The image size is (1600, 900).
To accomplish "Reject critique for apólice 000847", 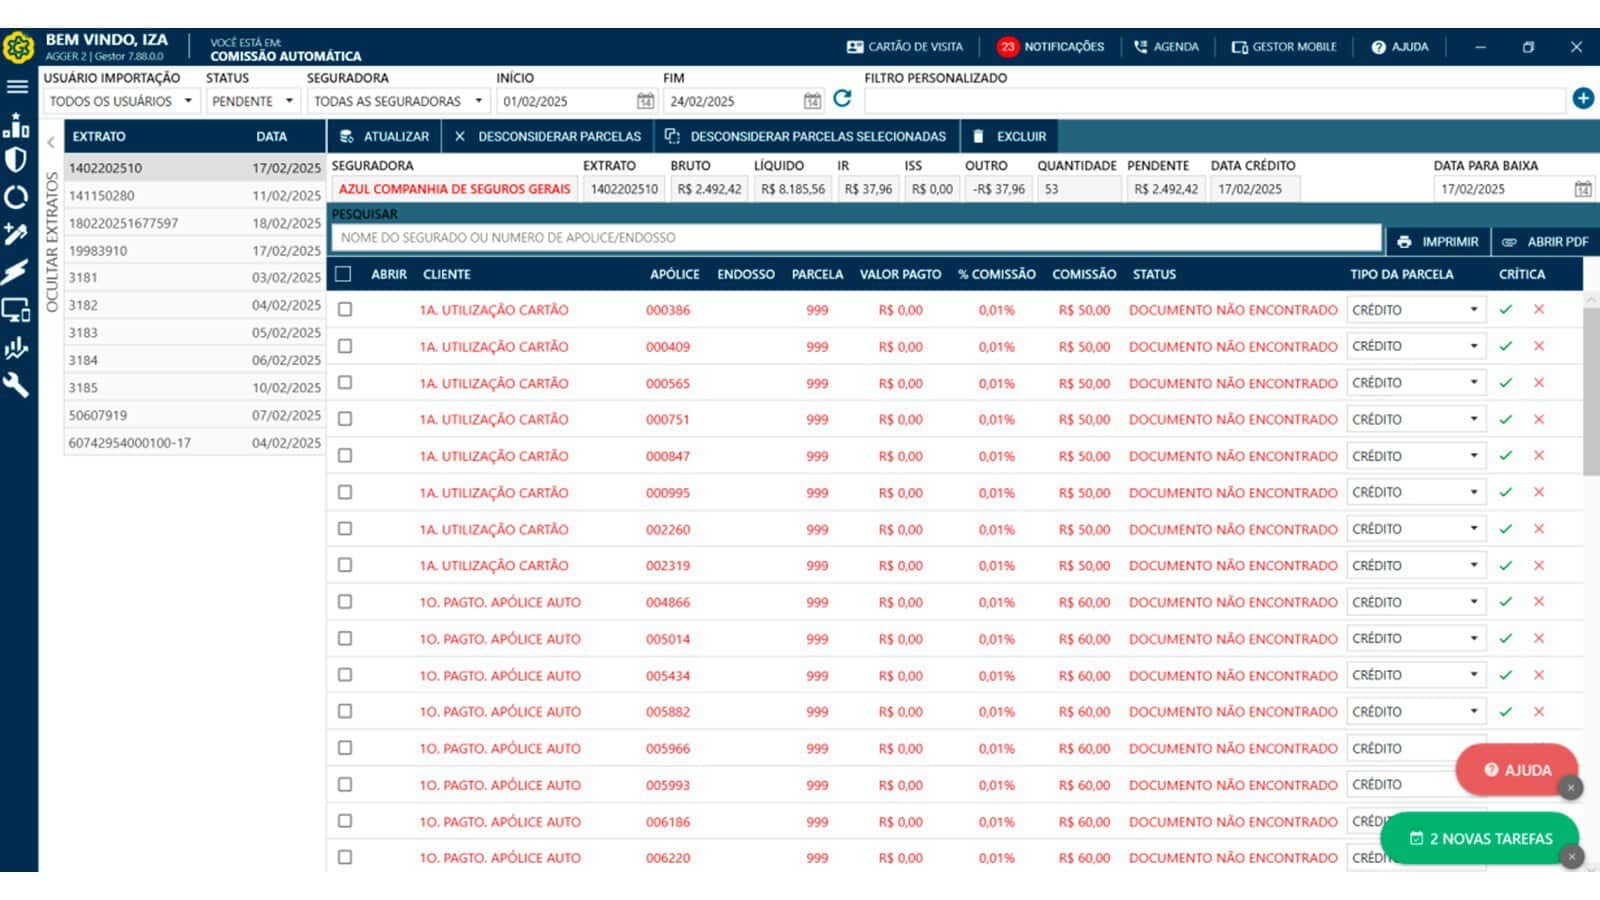I will (1539, 456).
